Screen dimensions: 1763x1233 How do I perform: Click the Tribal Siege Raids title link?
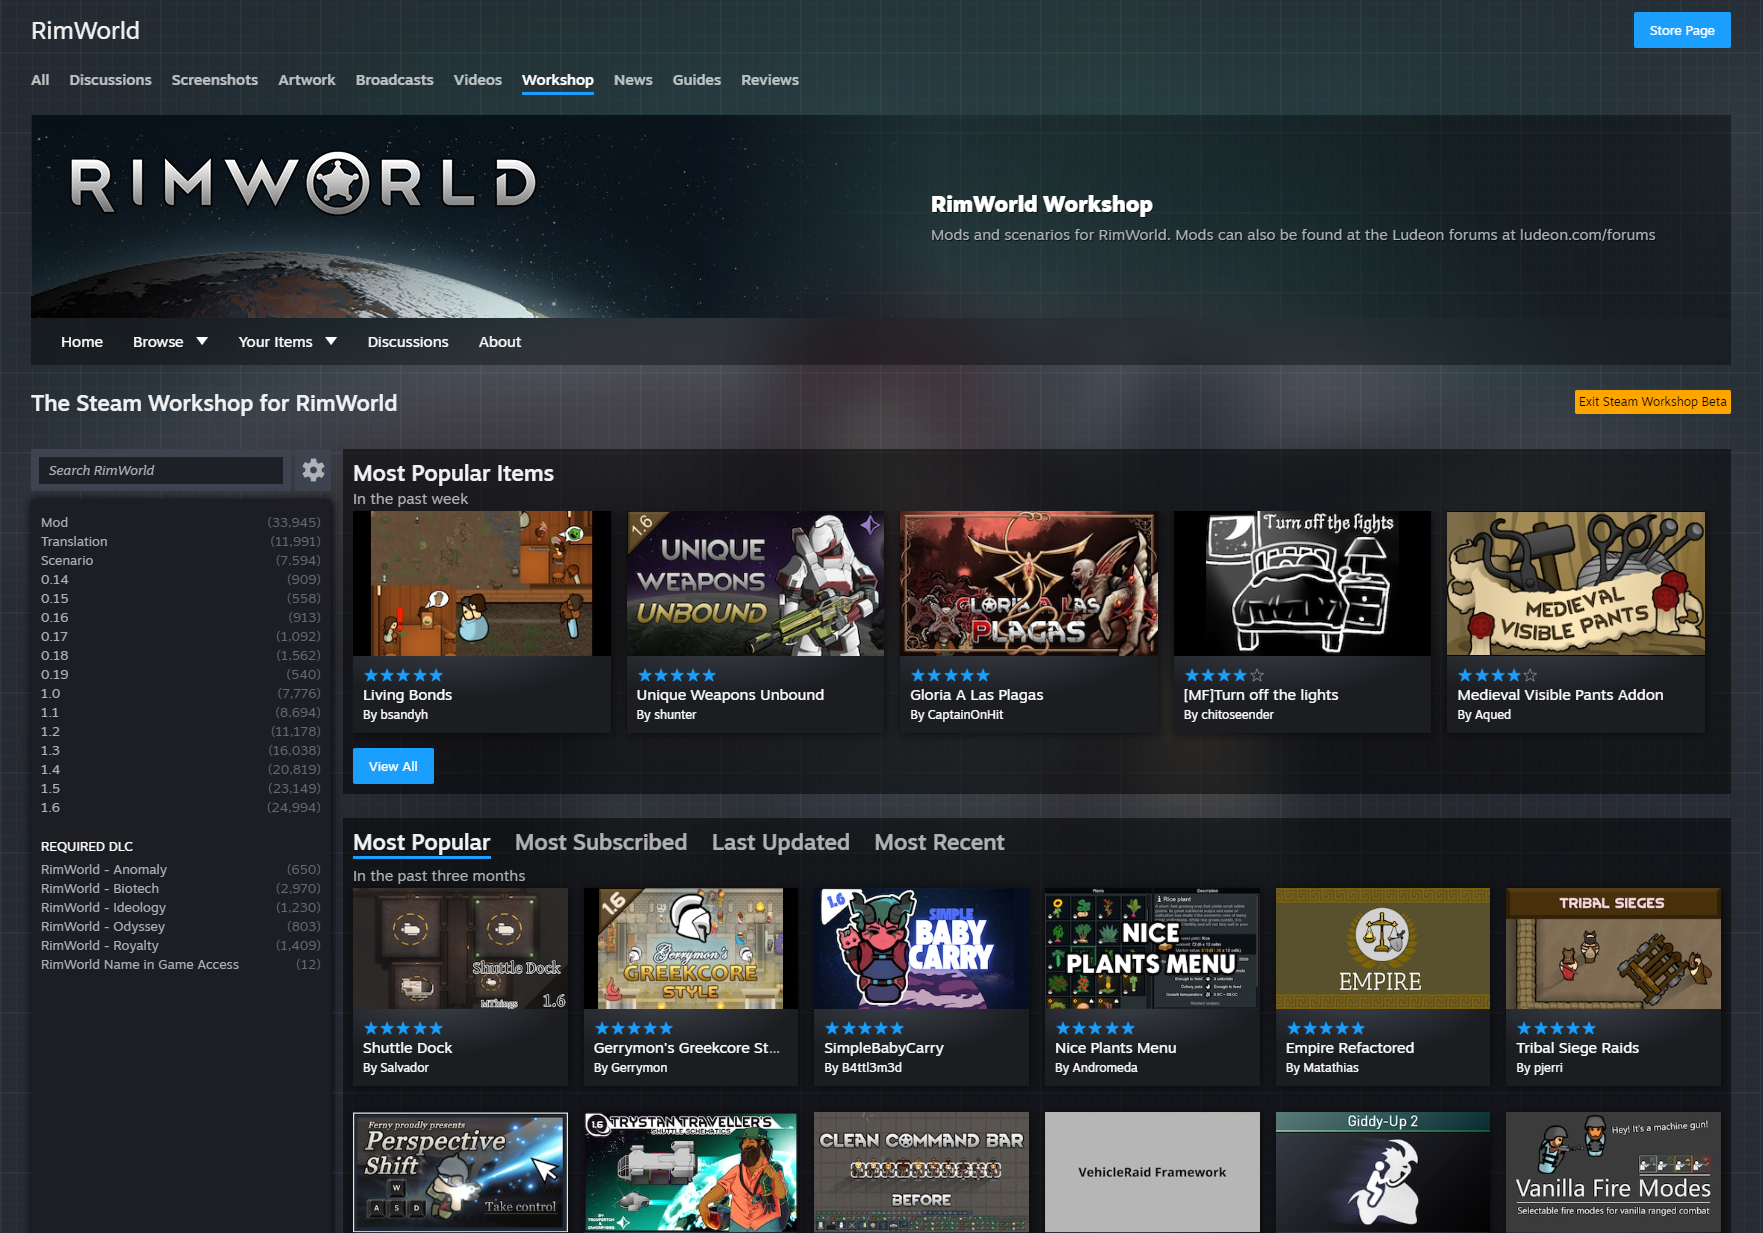1577,1048
